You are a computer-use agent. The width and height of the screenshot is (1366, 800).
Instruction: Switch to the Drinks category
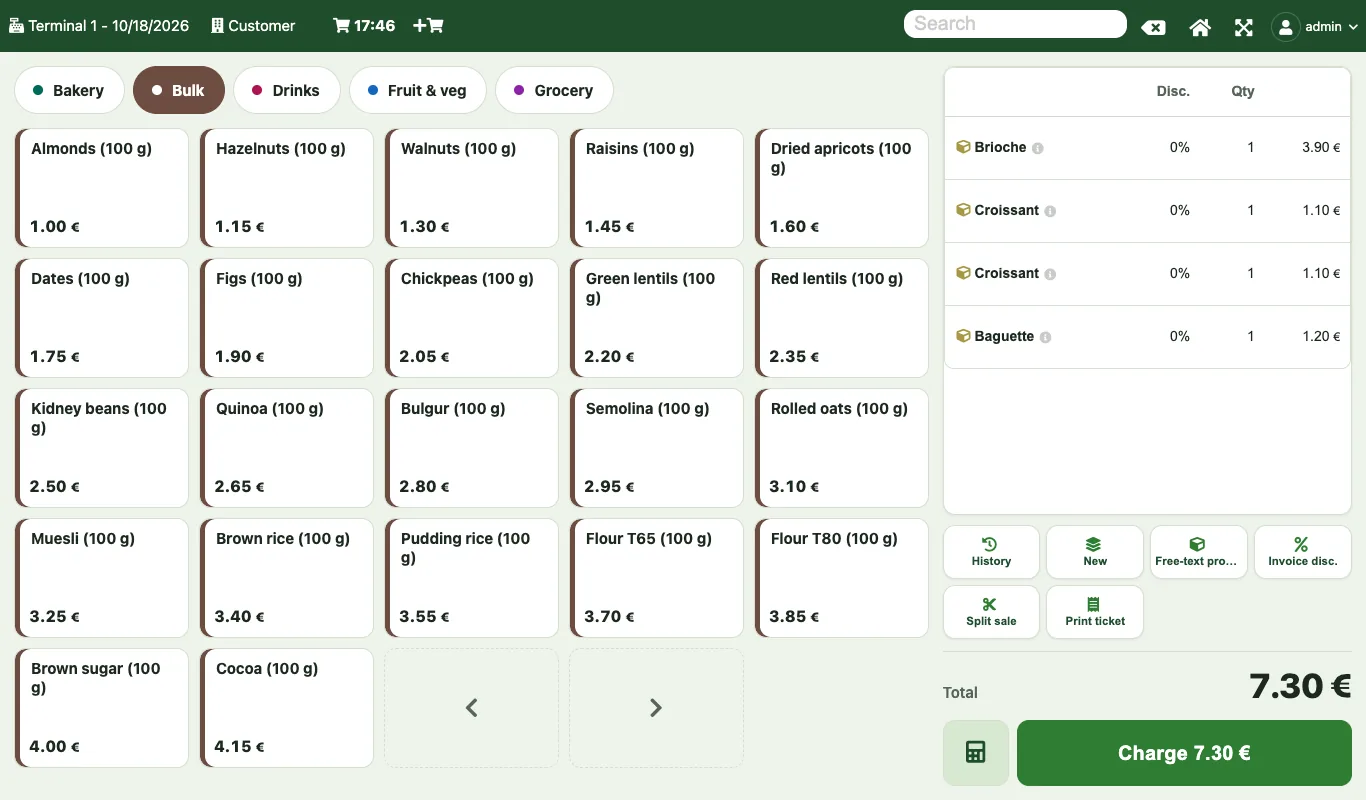coord(286,90)
